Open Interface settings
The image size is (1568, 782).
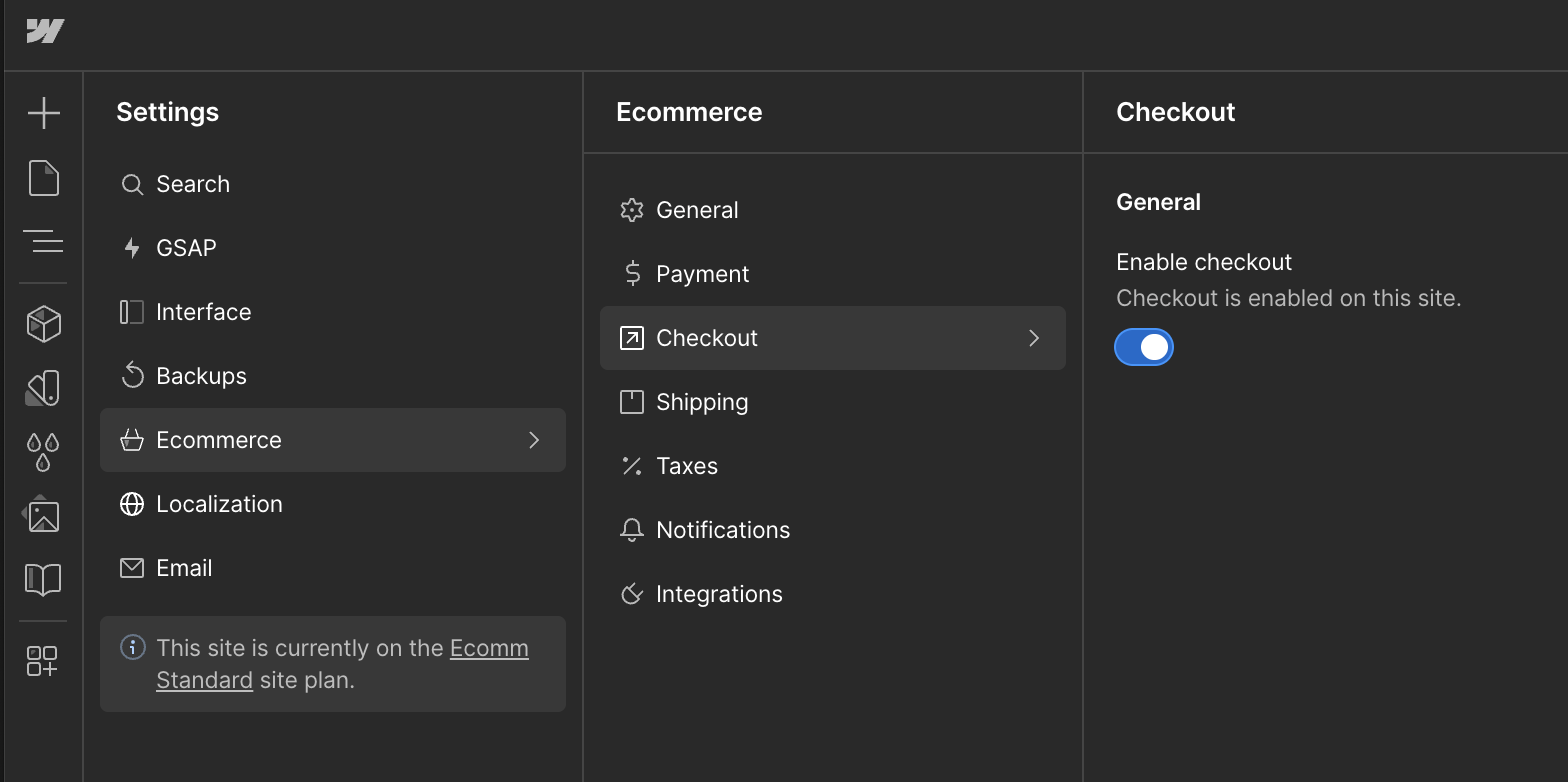tap(203, 312)
